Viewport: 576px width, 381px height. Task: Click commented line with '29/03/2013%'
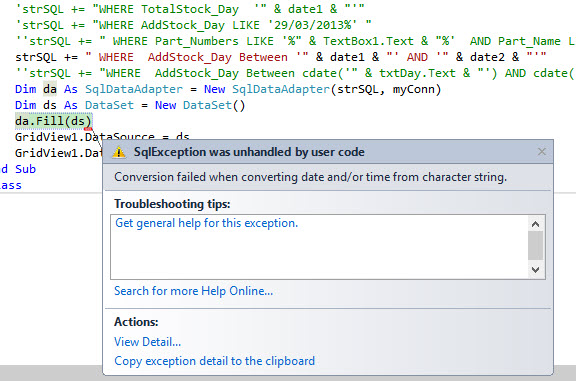pos(193,25)
